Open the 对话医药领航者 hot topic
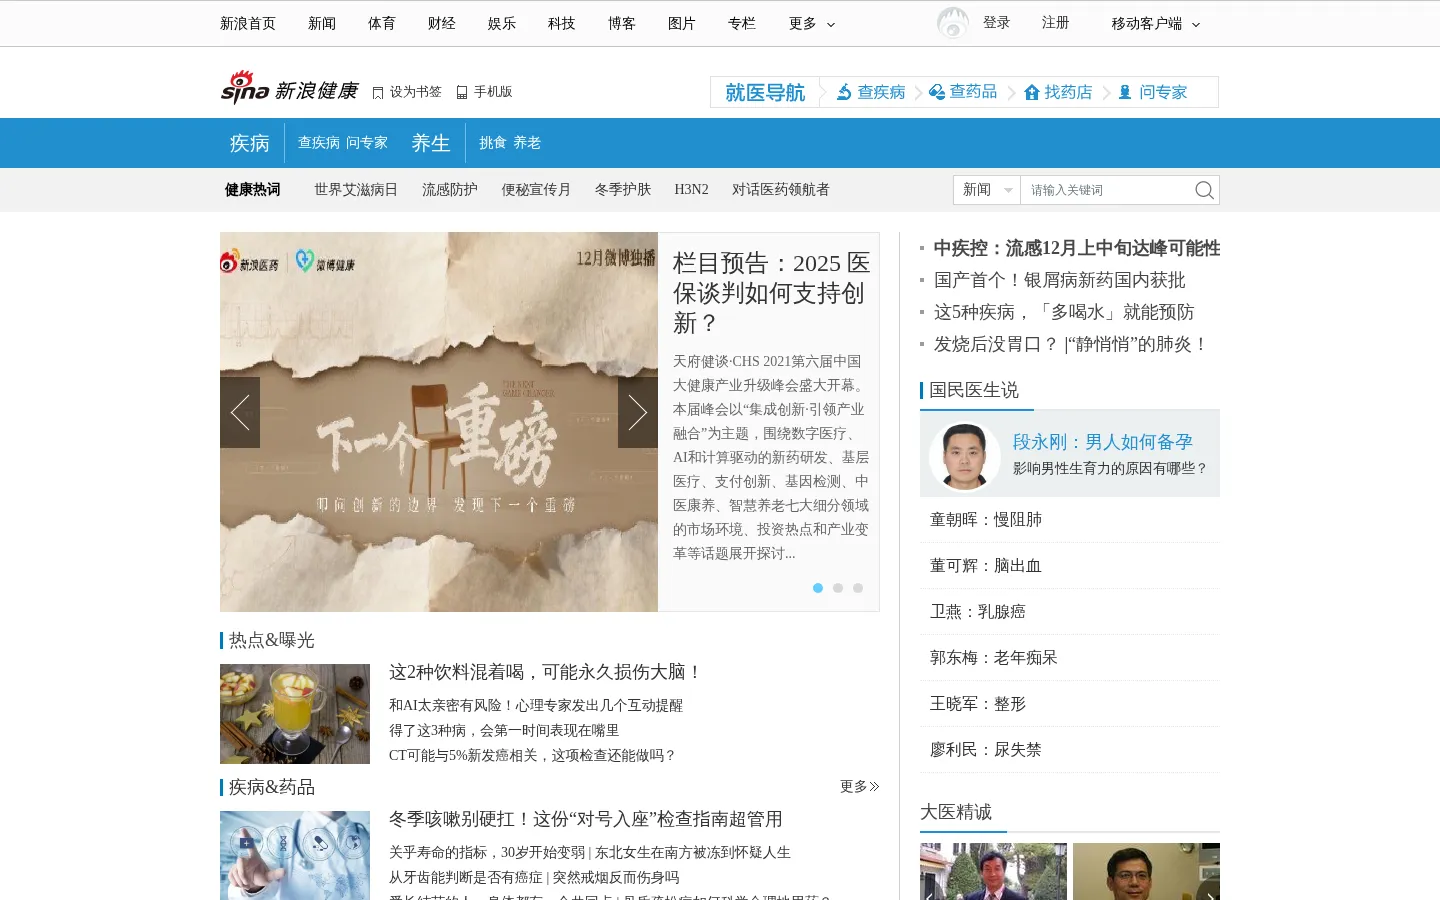Screen dimensions: 1440x900 click(781, 190)
